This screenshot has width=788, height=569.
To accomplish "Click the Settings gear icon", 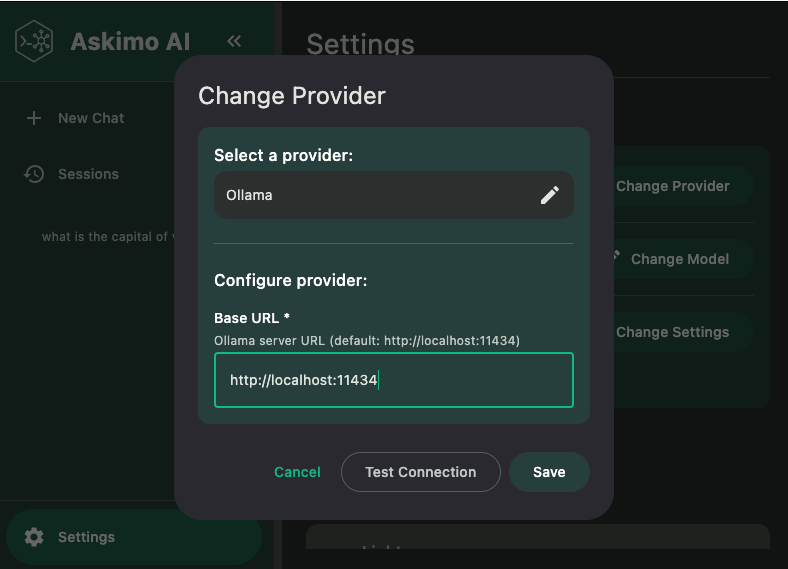I will [x=34, y=537].
